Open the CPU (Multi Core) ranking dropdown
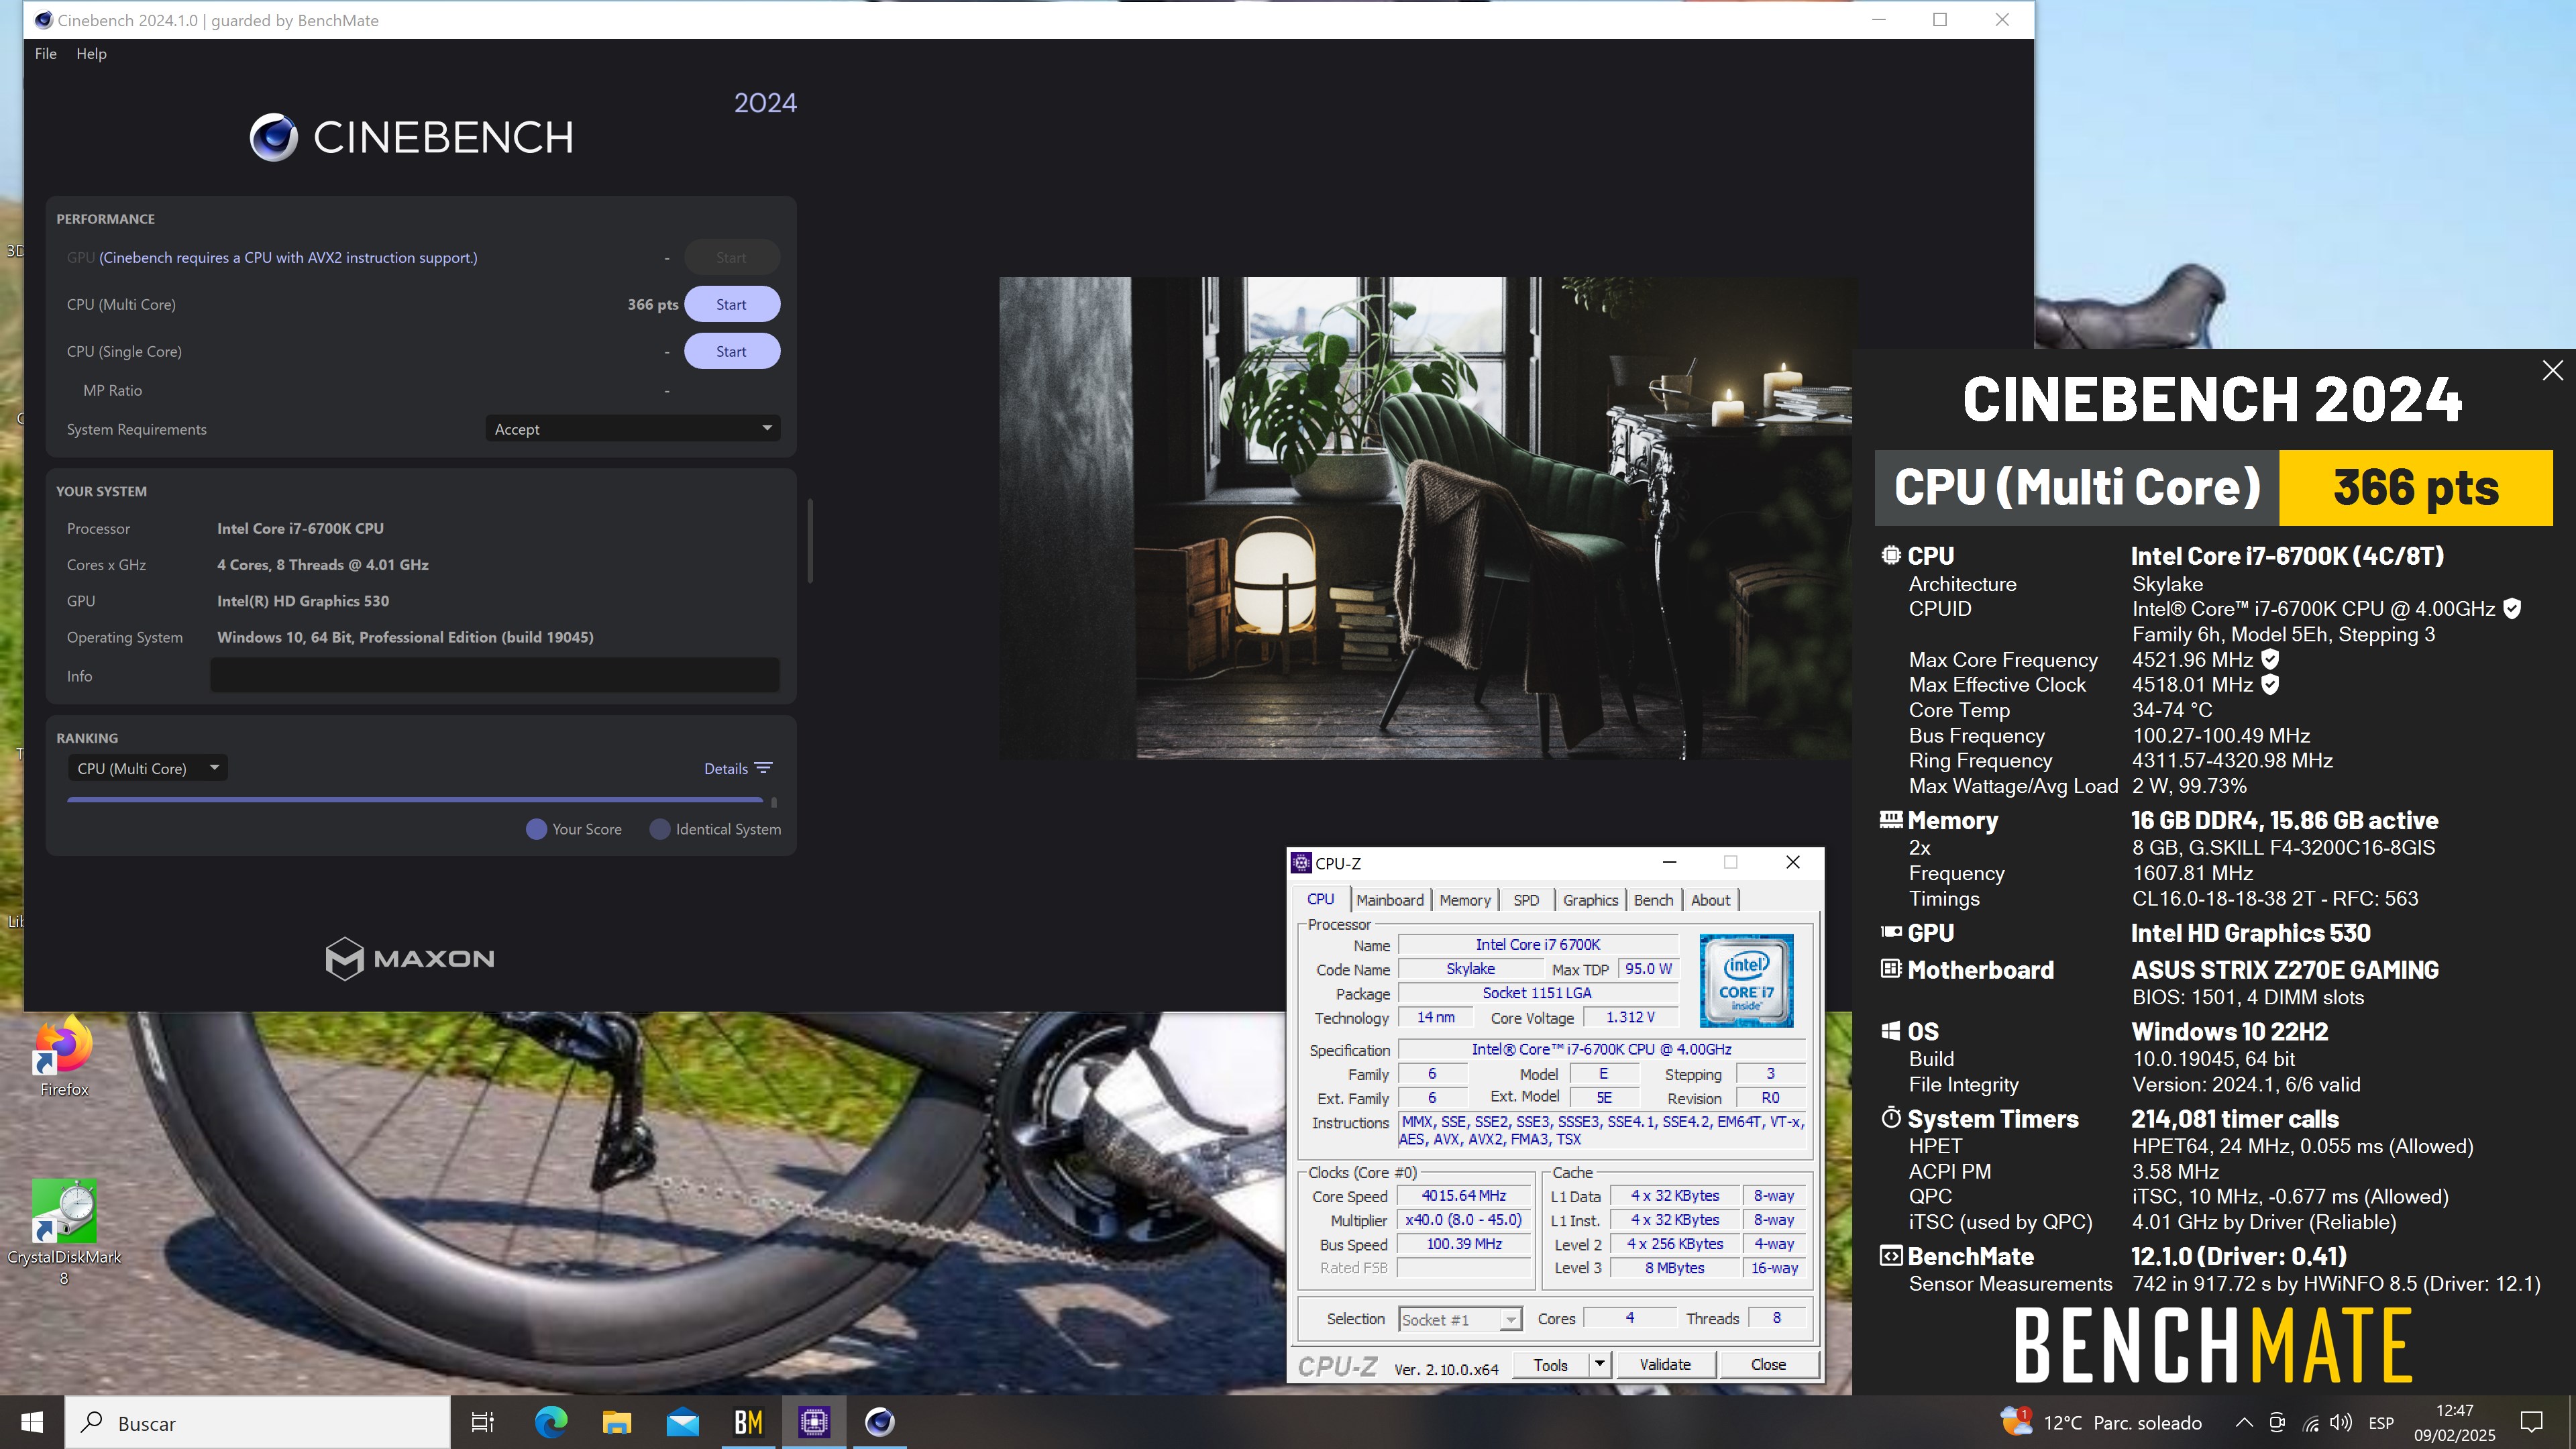Screen dimensions: 2576x1449 148,768
